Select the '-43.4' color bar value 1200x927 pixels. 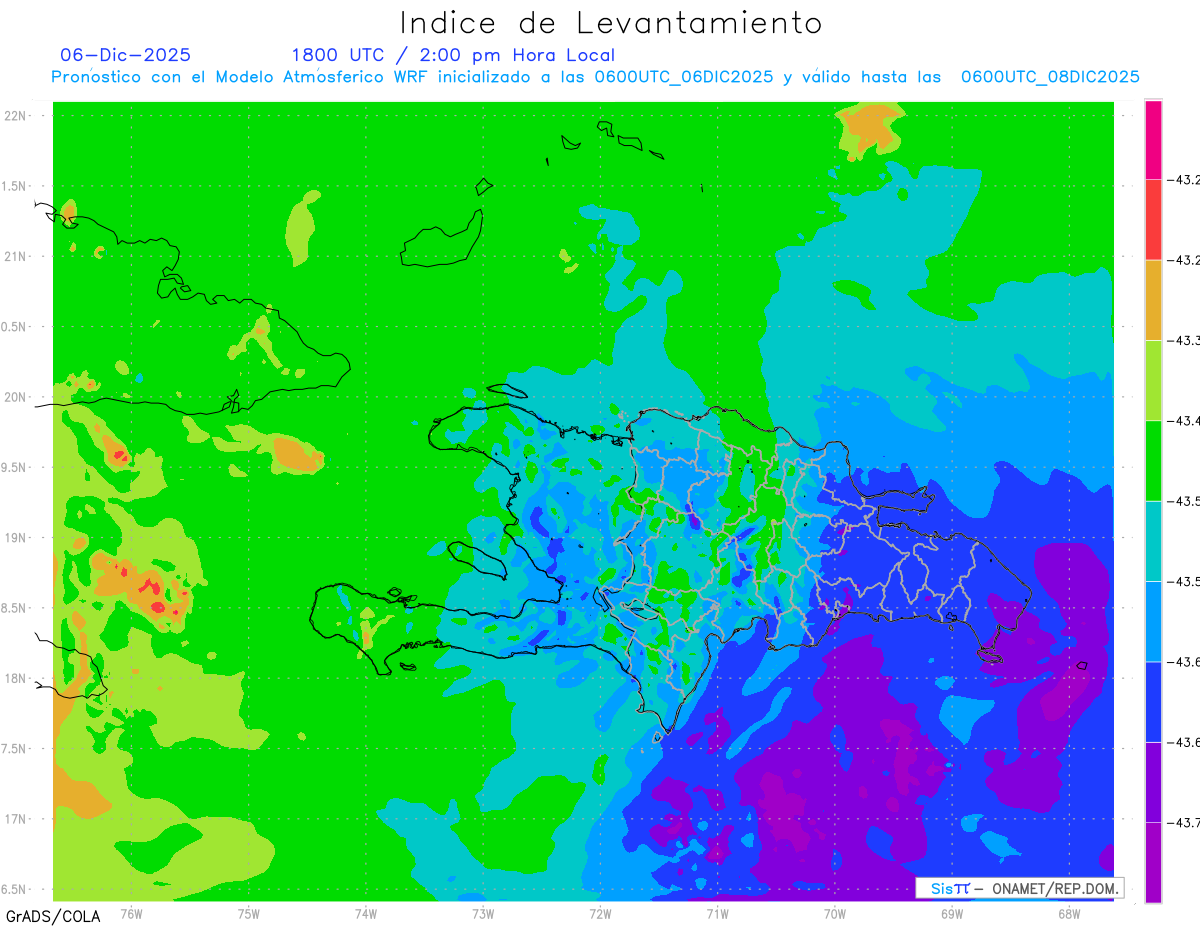pos(1184,421)
